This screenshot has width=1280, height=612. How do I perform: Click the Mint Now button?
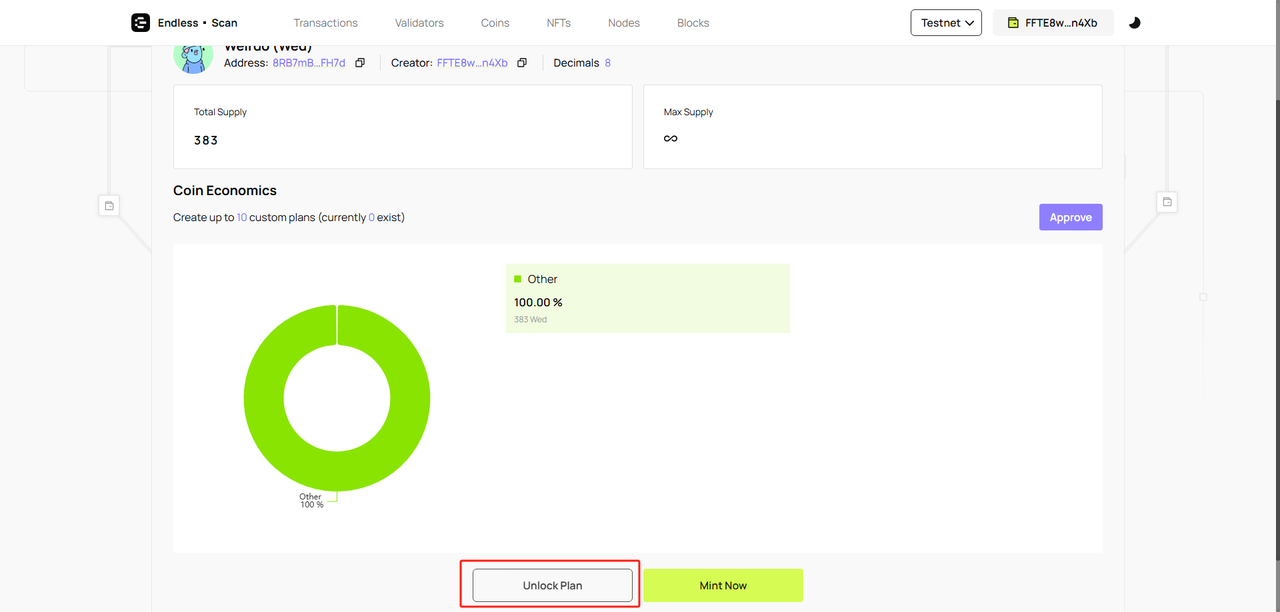723,585
